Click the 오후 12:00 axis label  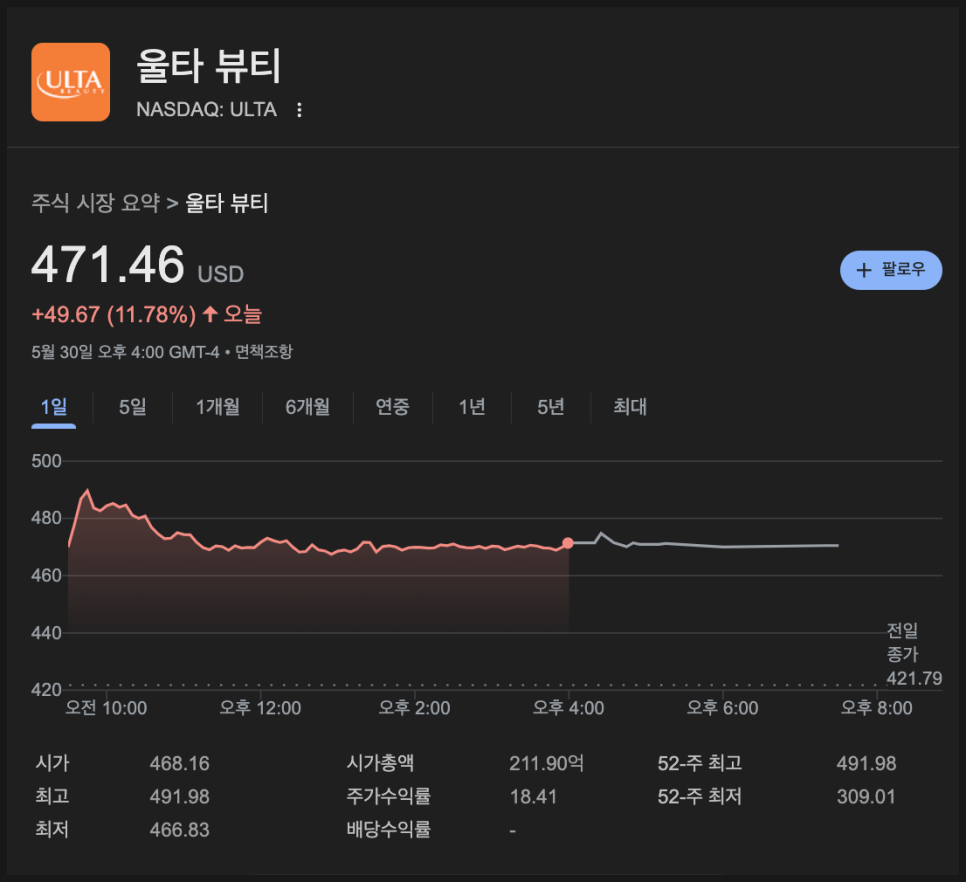click(260, 708)
